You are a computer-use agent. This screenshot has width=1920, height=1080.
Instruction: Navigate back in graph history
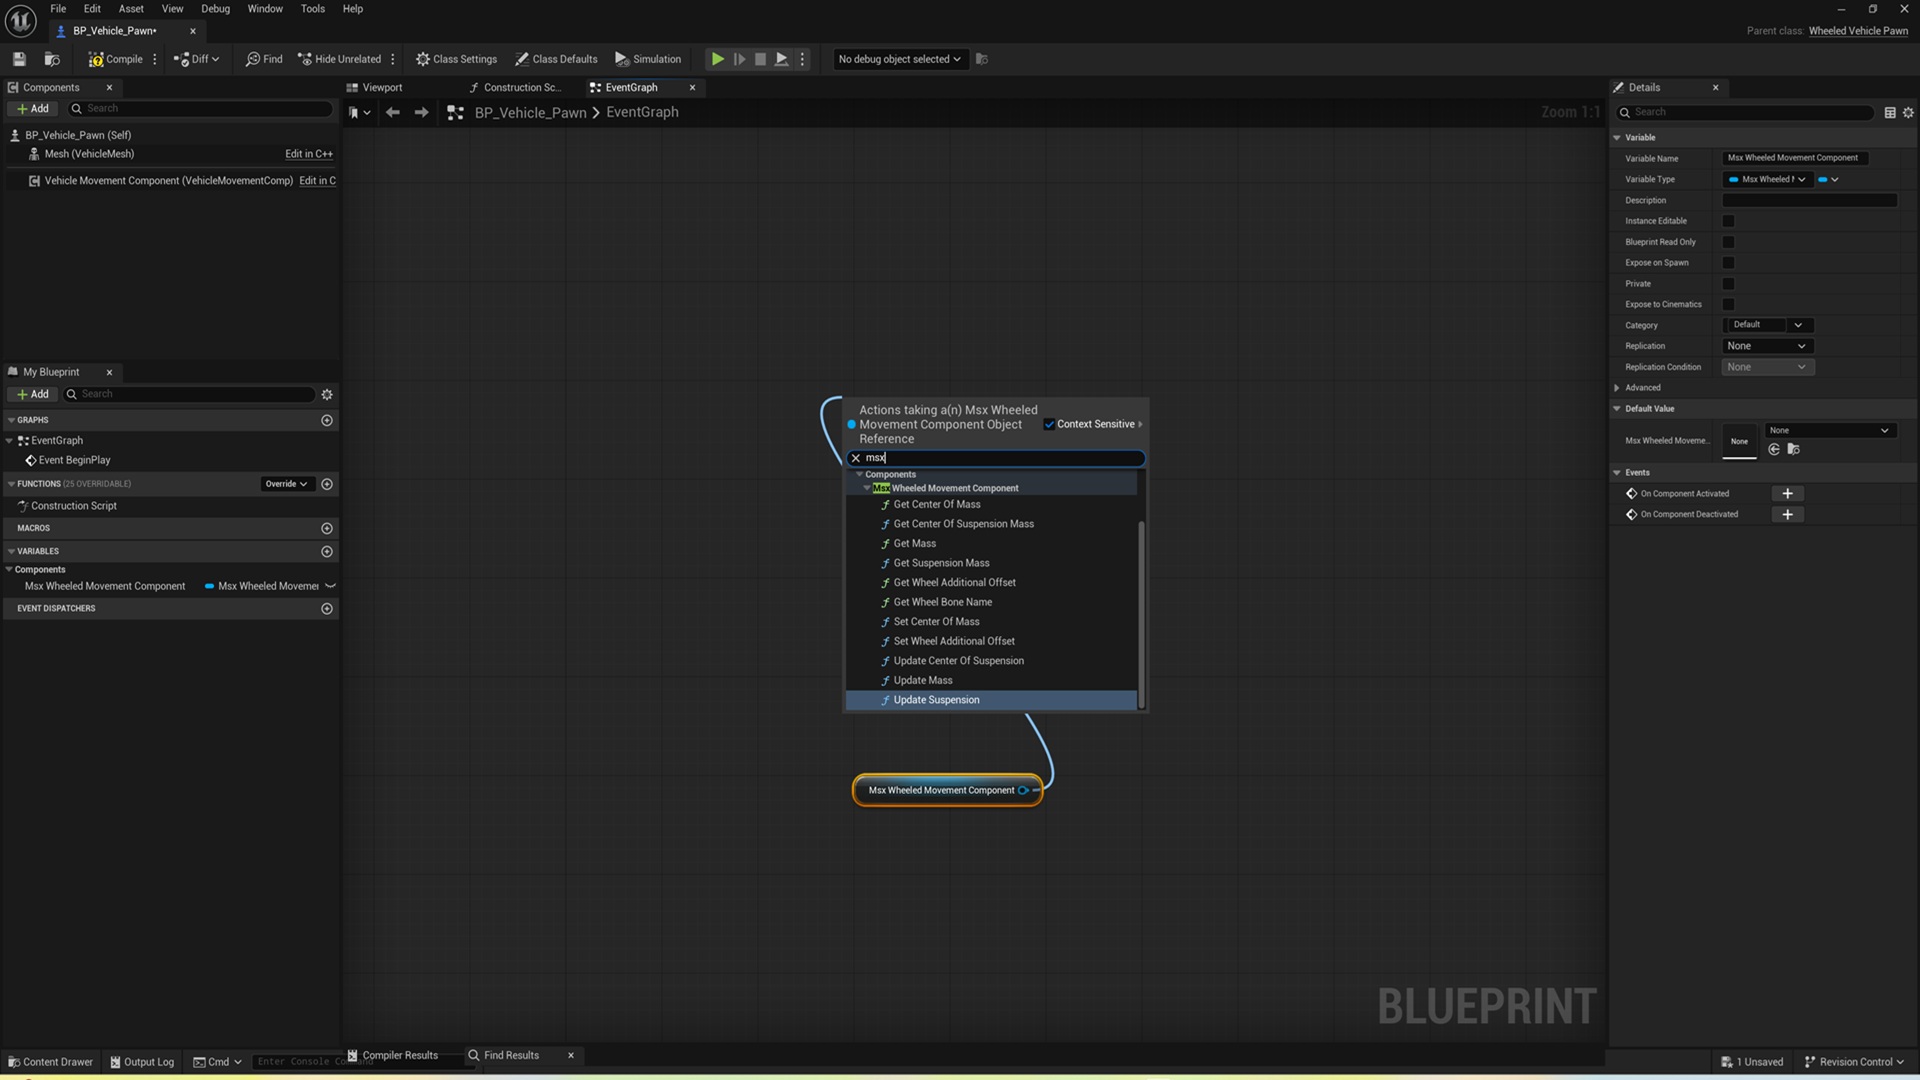(393, 113)
